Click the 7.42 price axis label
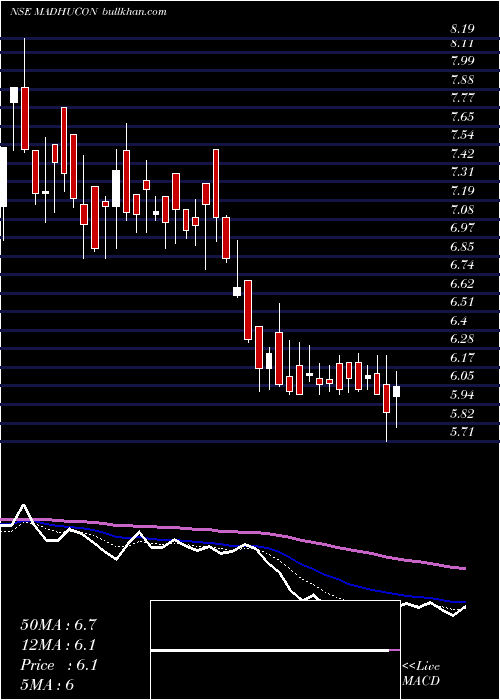The width and height of the screenshot is (500, 700). click(x=462, y=154)
